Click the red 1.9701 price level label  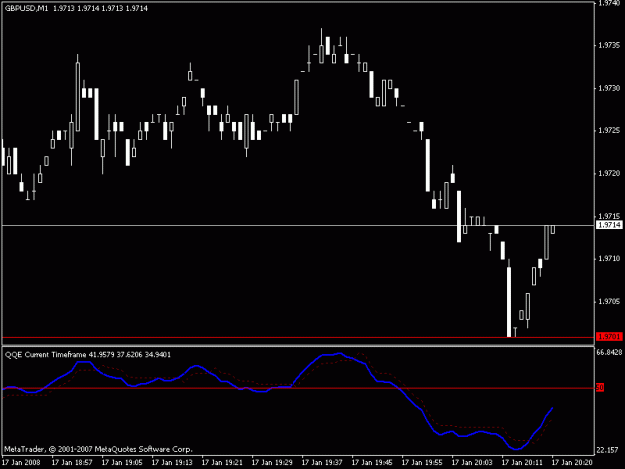(609, 337)
